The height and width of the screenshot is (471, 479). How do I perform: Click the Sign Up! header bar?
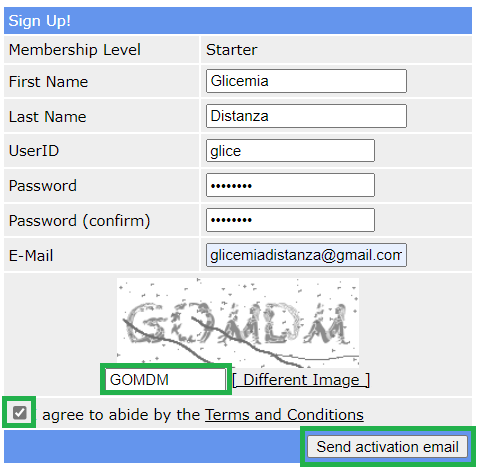coord(238,21)
